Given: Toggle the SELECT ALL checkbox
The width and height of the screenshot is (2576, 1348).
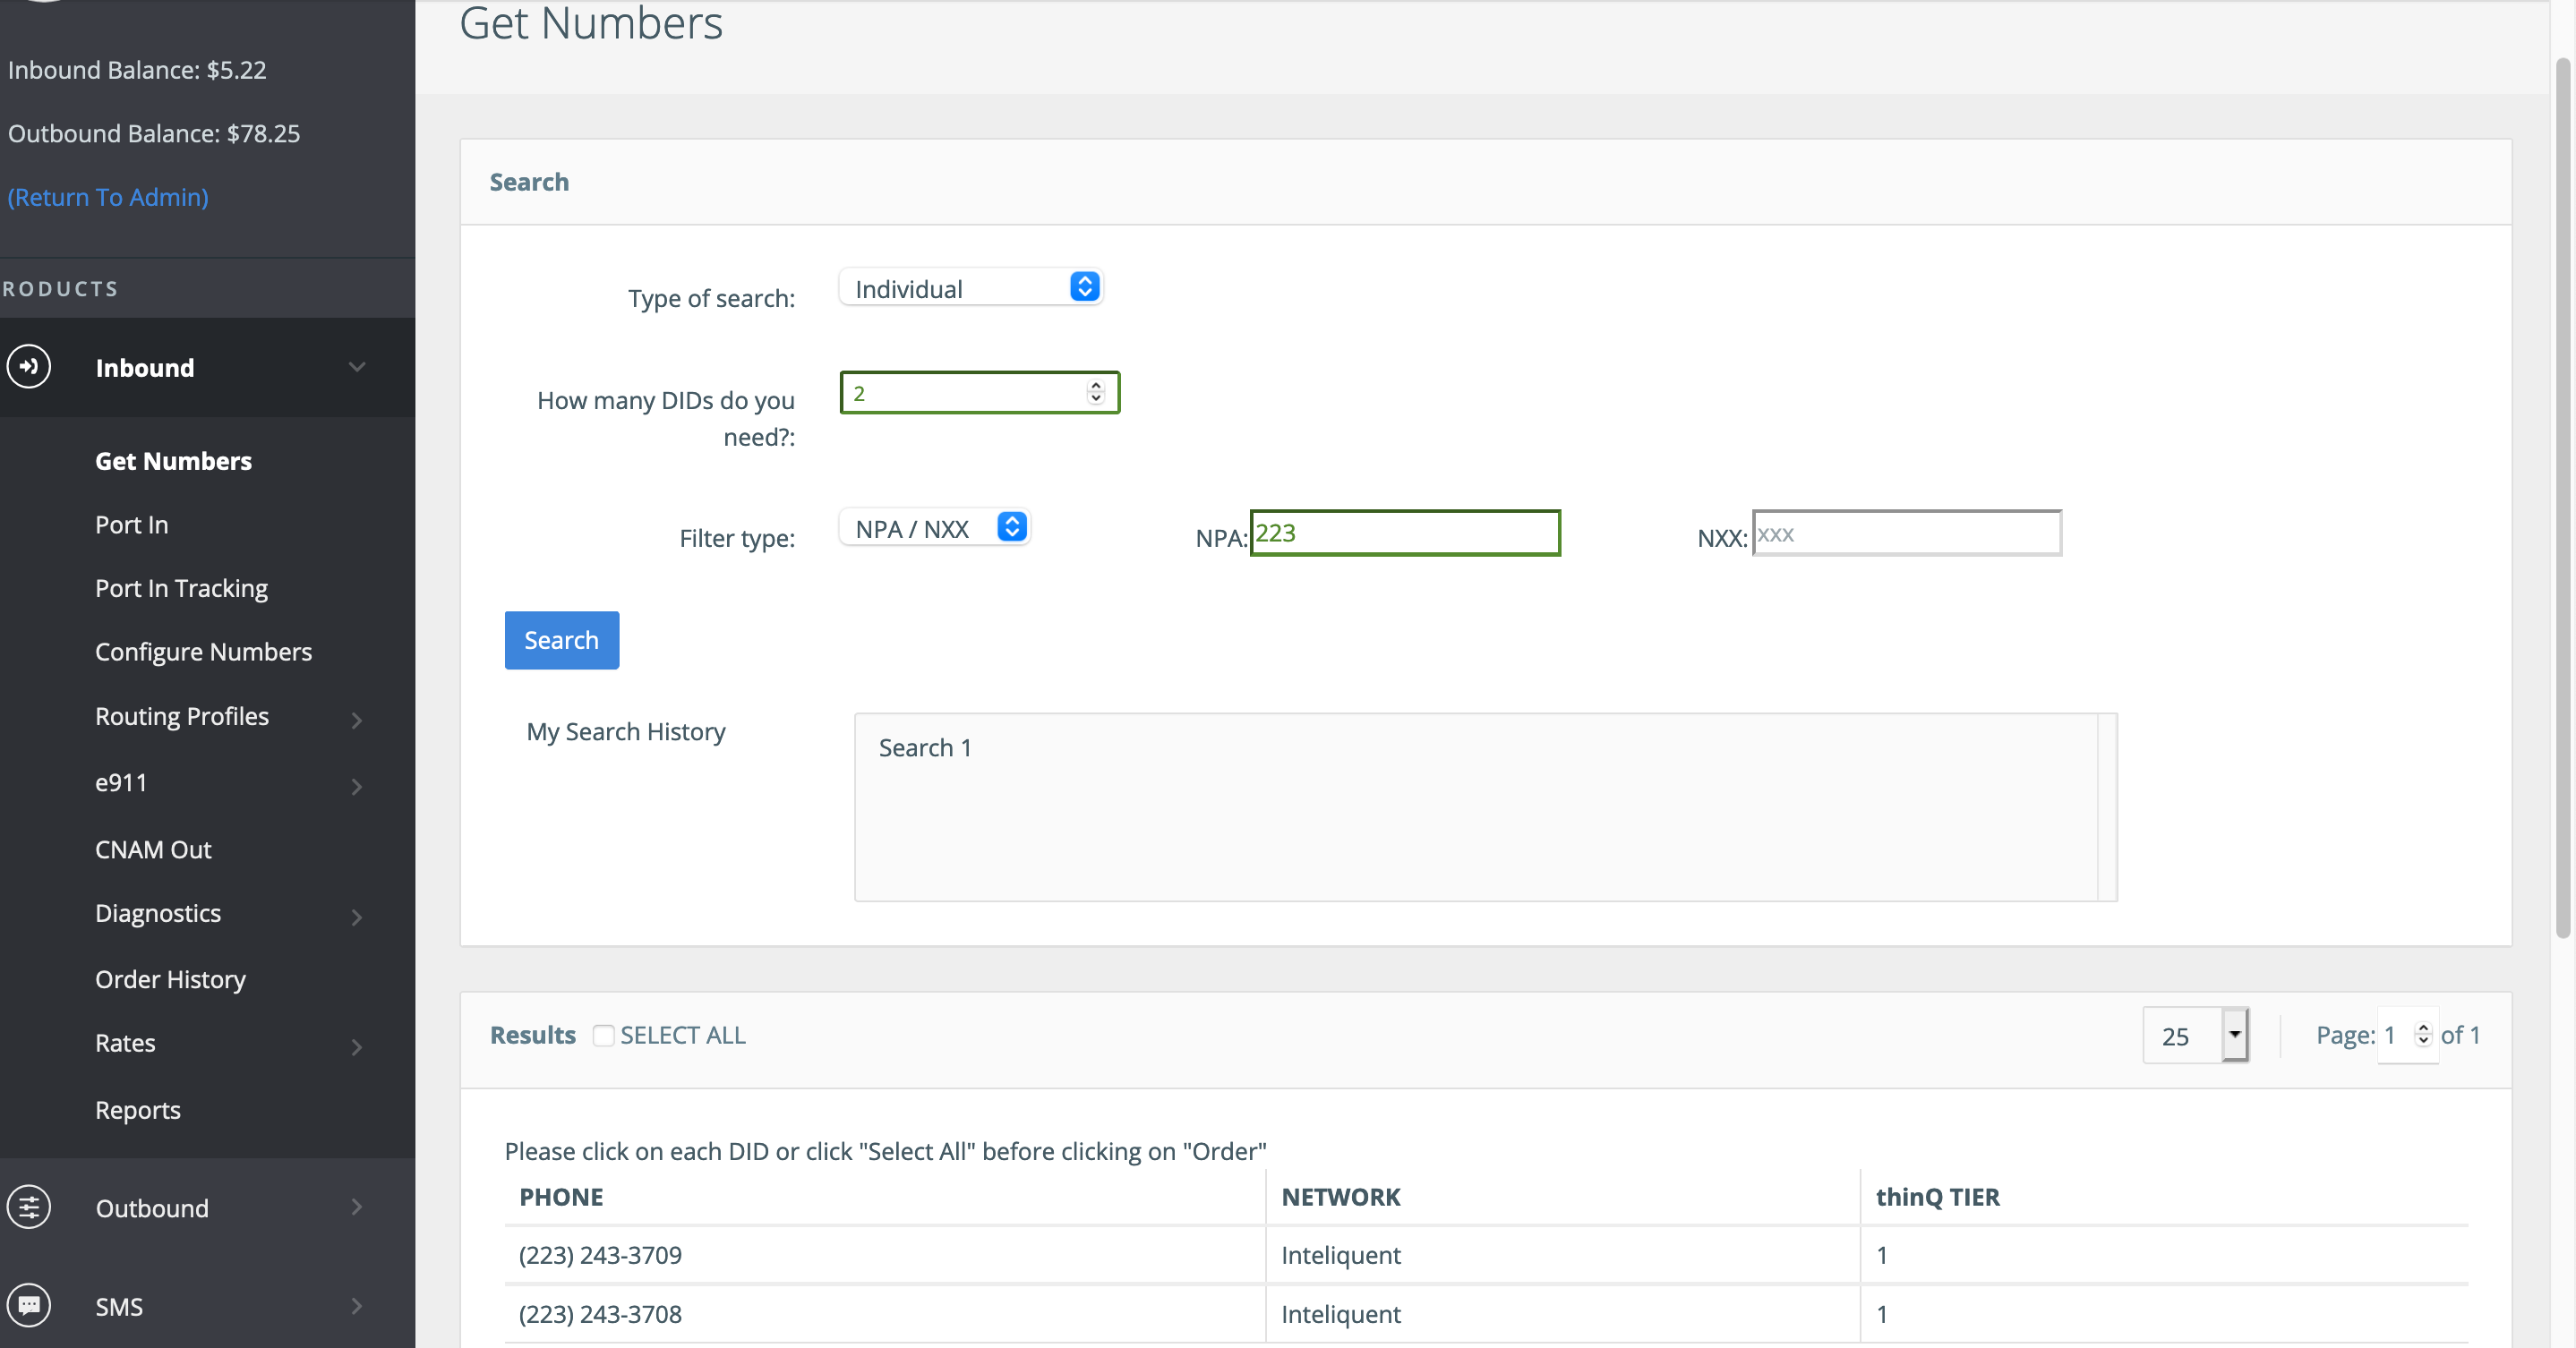Looking at the screenshot, I should click(x=603, y=1035).
